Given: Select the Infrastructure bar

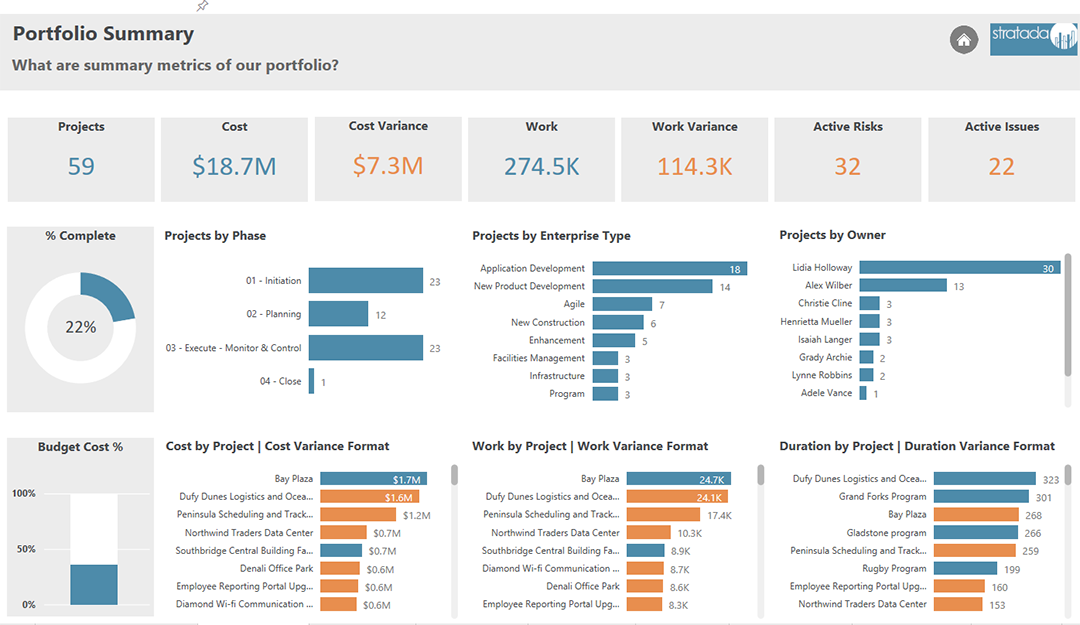Looking at the screenshot, I should (x=605, y=376).
